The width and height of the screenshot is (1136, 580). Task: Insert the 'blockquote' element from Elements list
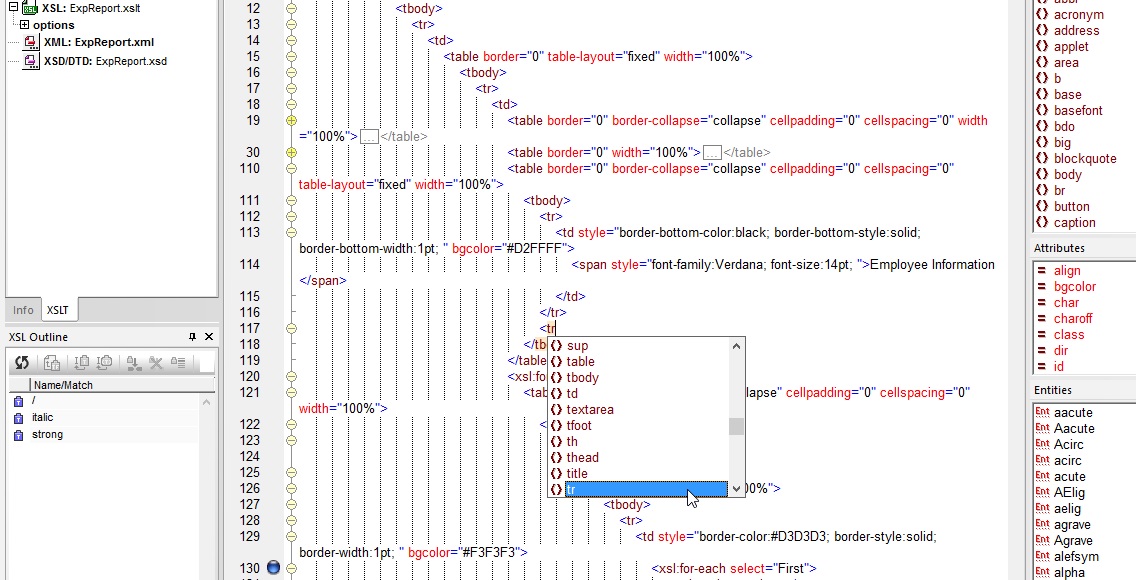[x=1084, y=159]
